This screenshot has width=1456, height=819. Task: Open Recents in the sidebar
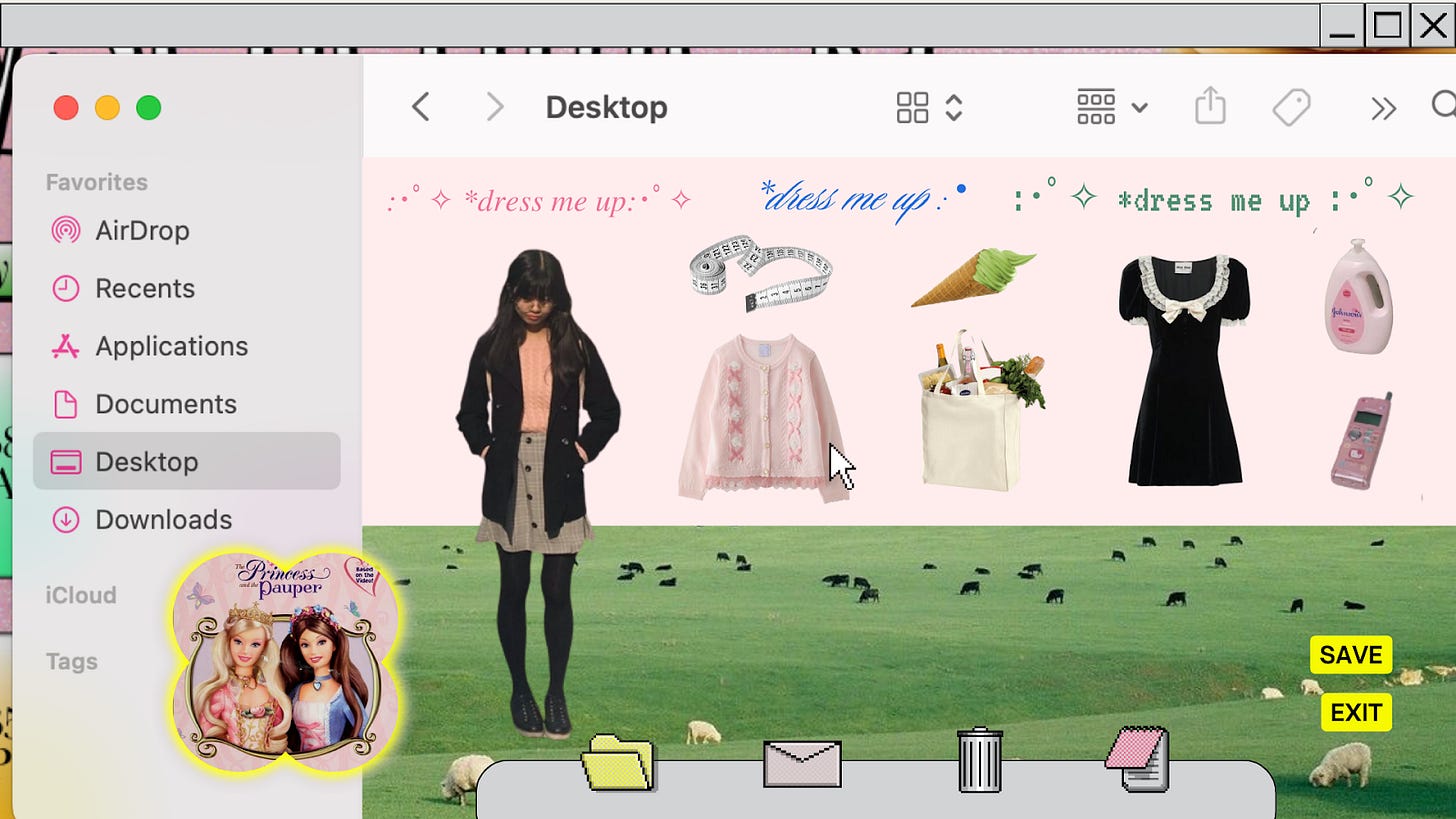(x=187, y=289)
